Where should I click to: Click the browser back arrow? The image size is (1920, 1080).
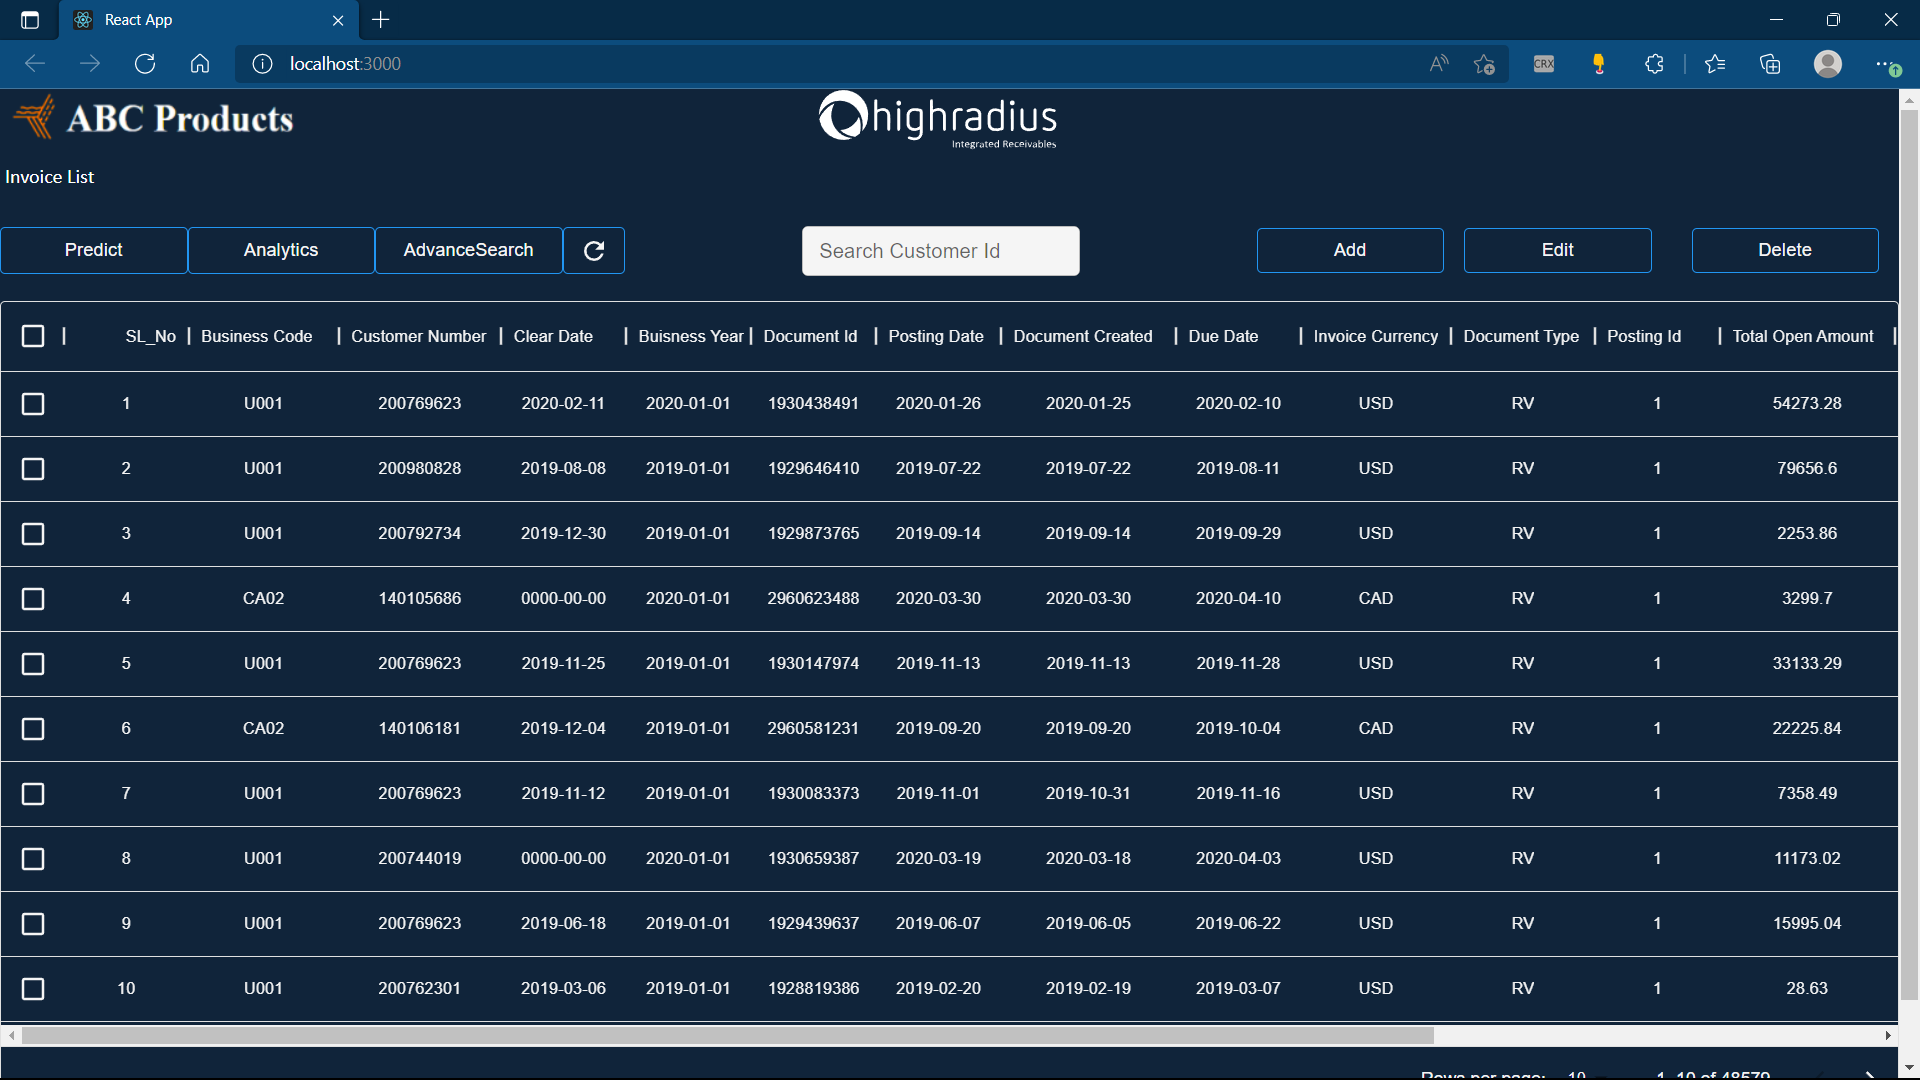pyautogui.click(x=35, y=64)
